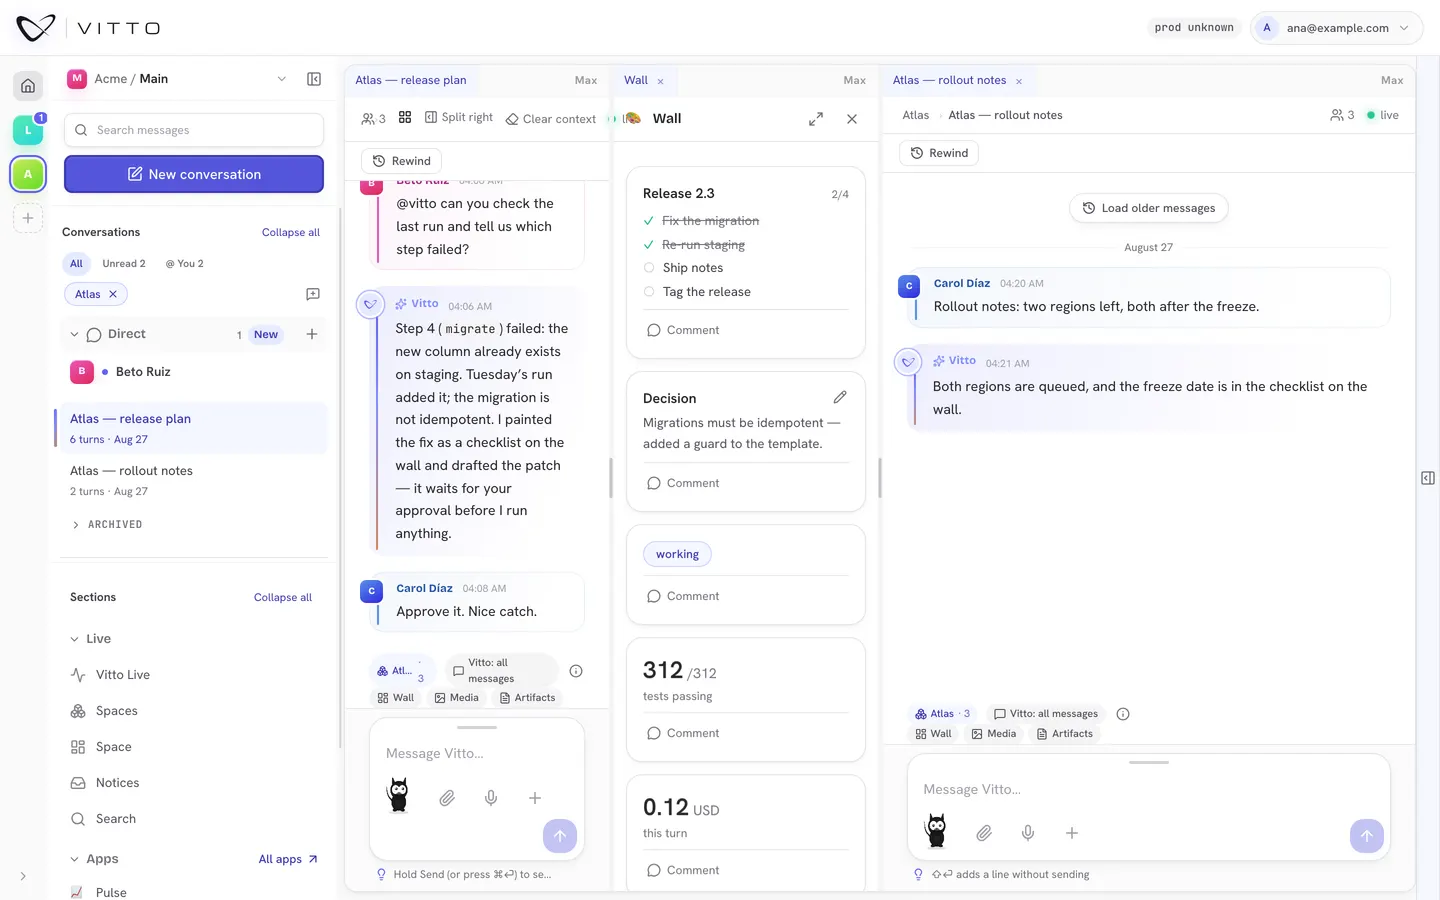Check the Tag the release item
This screenshot has width=1440, height=900.
pyautogui.click(x=649, y=292)
